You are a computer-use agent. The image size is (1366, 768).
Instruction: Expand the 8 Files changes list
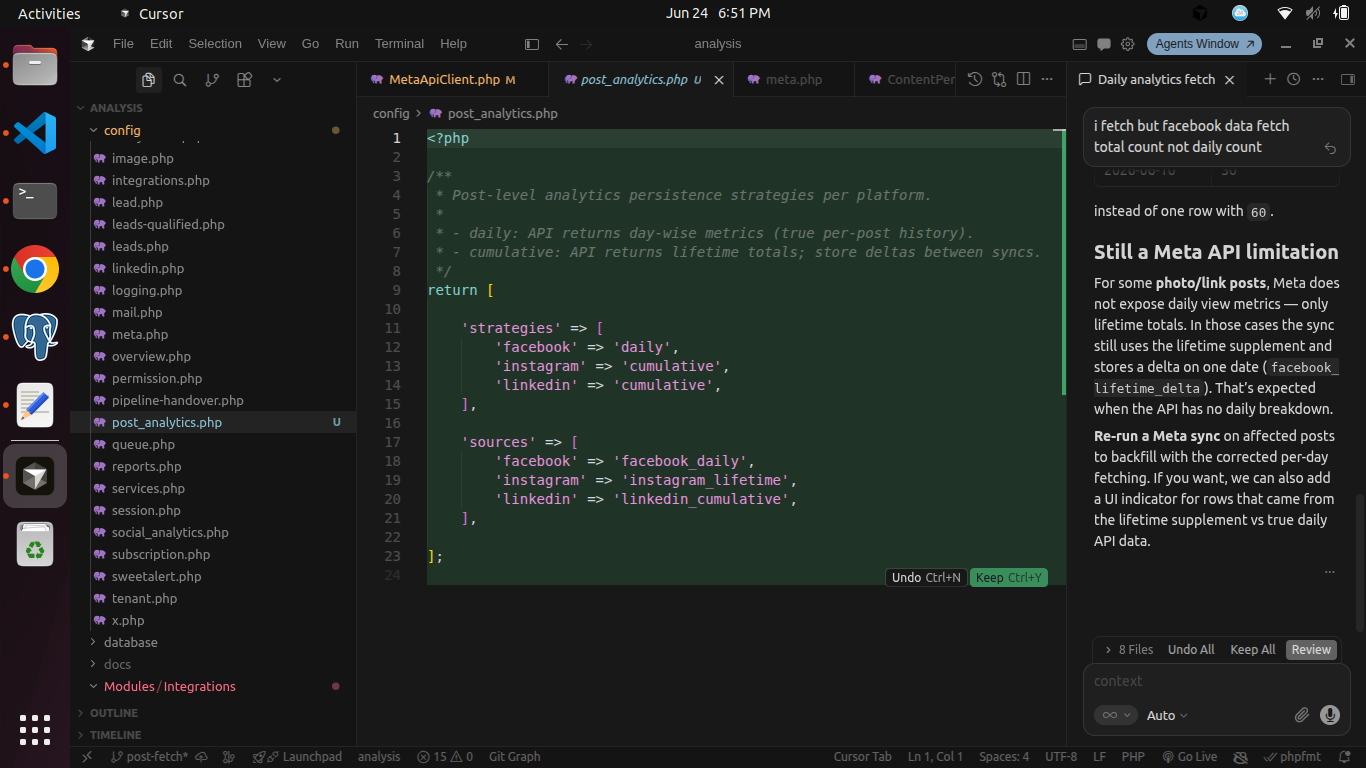(x=1129, y=649)
